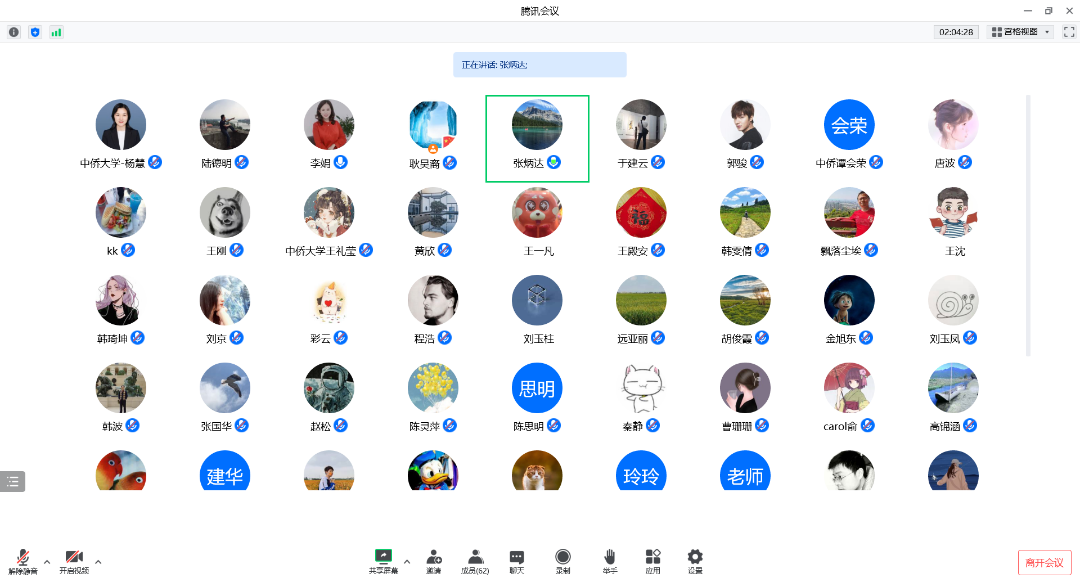
Task: Raise hand using the 举手 icon
Action: (x=609, y=559)
